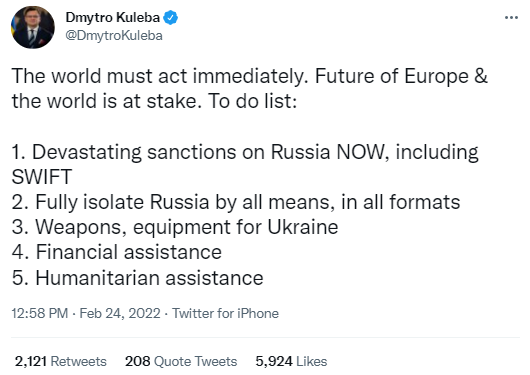Open the Dmytro Kuleba display name link

(113, 18)
